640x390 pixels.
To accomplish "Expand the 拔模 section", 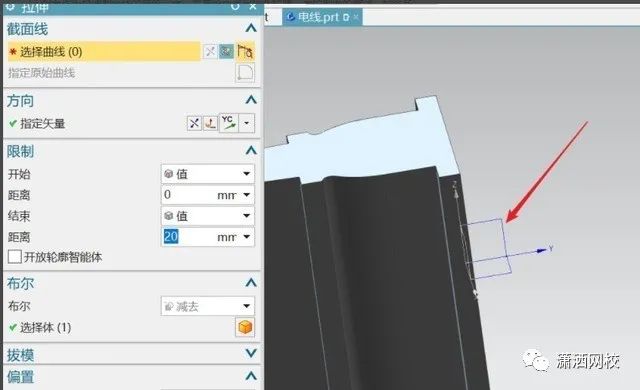I will pyautogui.click(x=251, y=353).
